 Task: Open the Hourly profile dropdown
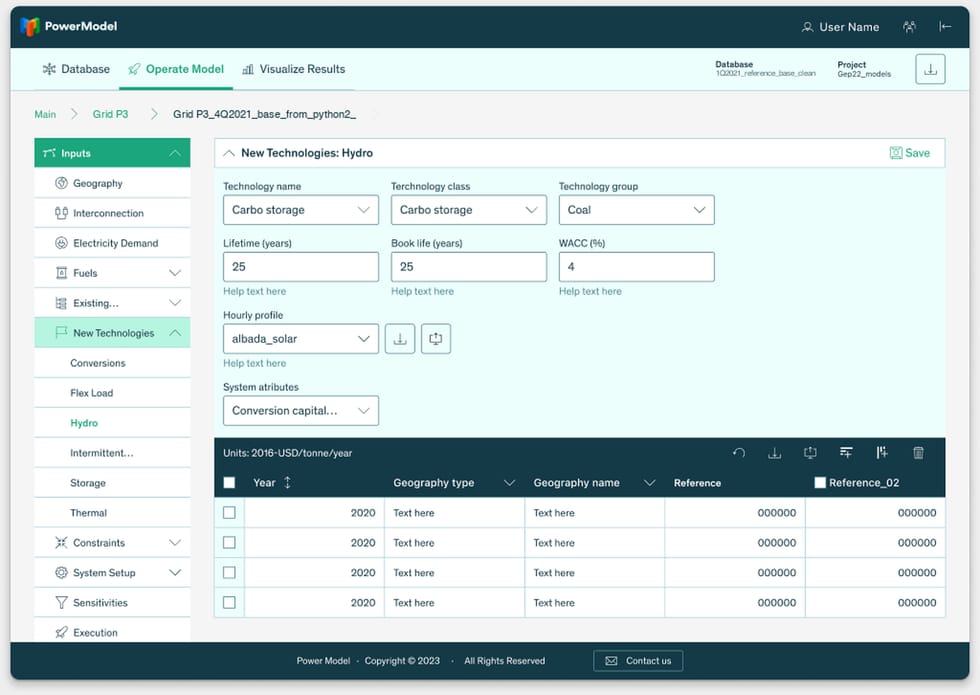301,339
